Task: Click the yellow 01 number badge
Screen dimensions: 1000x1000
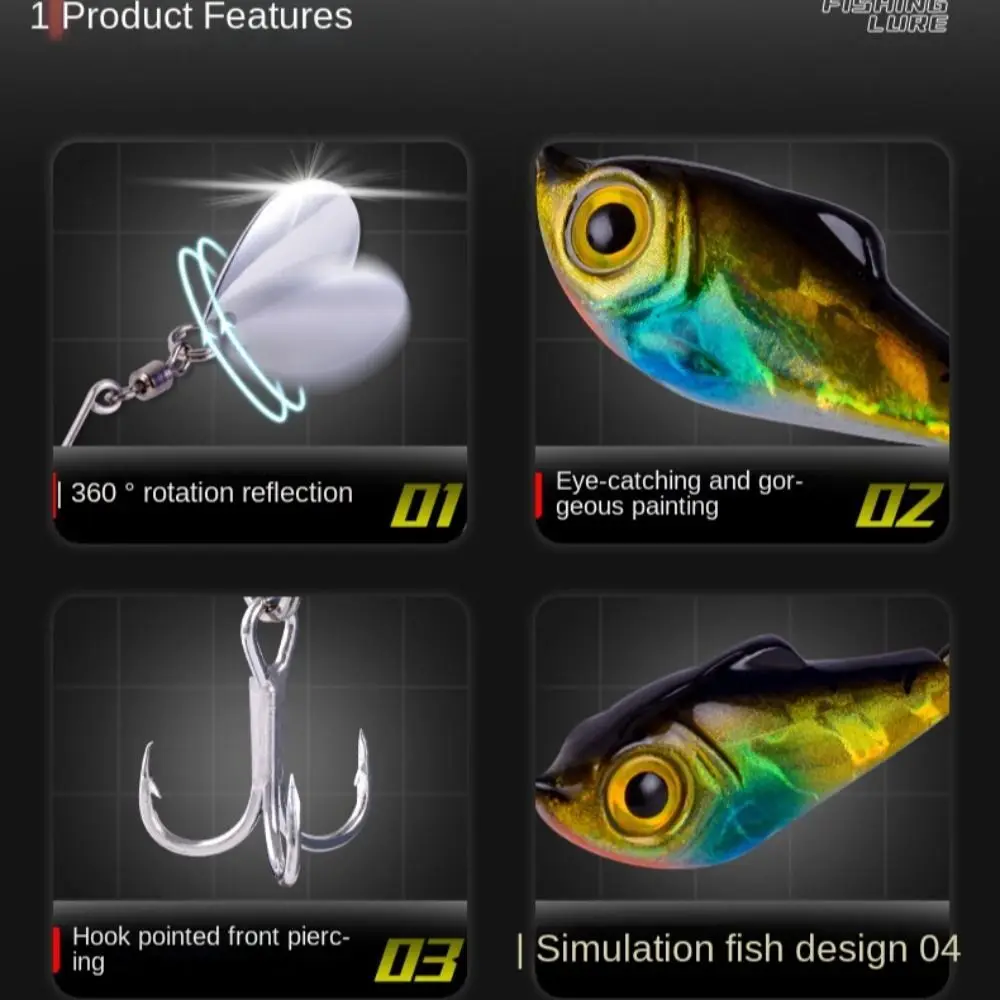Action: click(426, 505)
